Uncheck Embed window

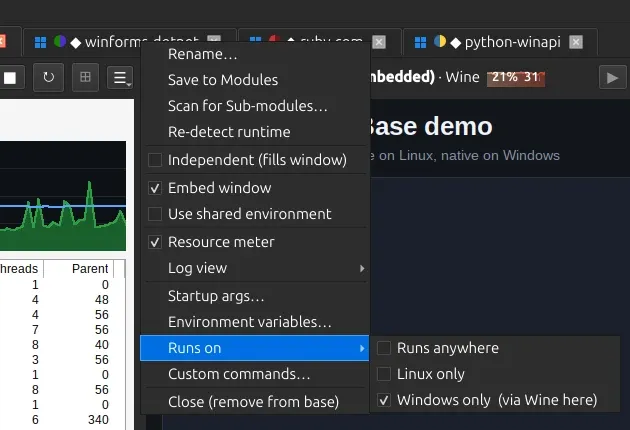click(155, 188)
